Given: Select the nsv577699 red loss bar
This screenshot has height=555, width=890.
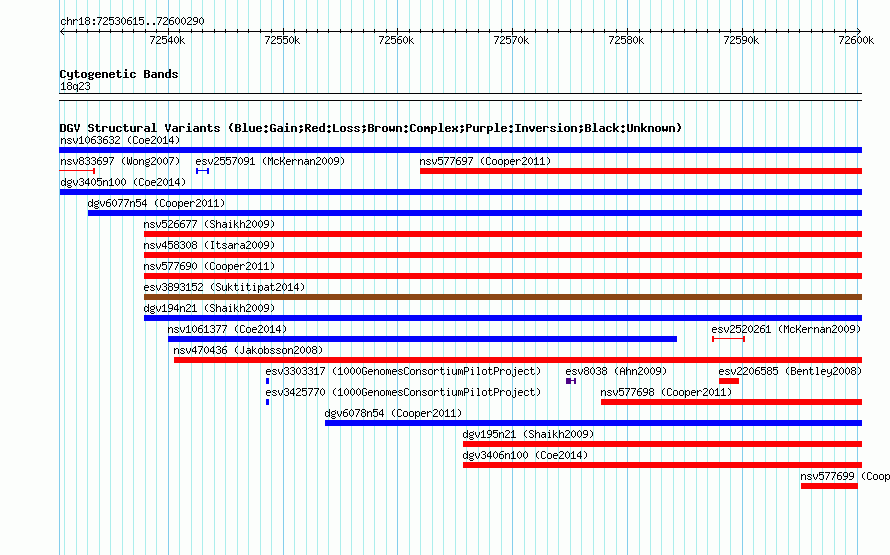Looking at the screenshot, I should (829, 486).
